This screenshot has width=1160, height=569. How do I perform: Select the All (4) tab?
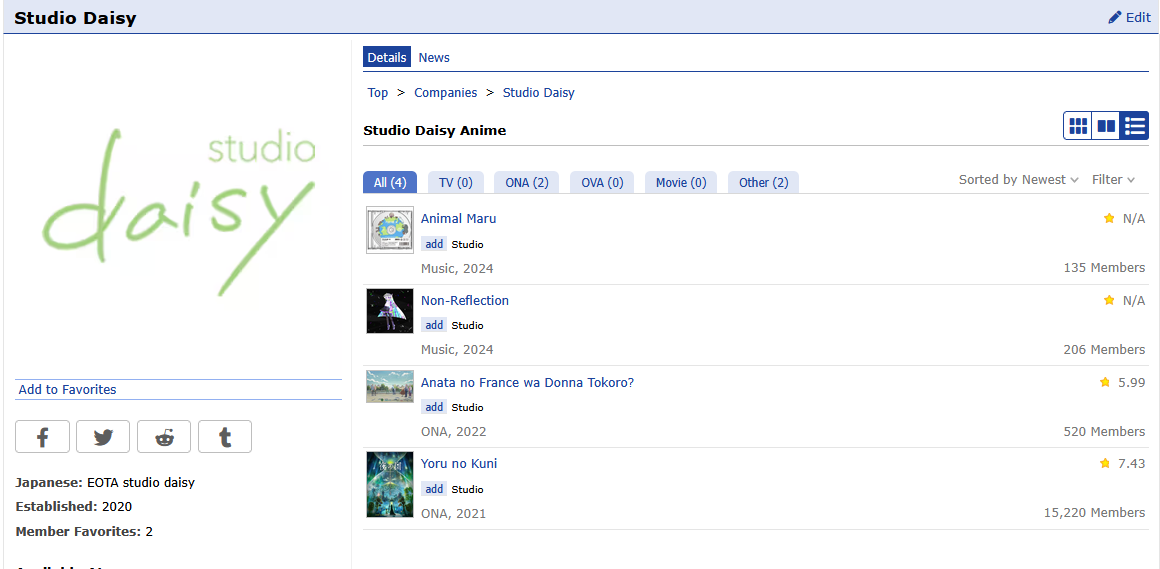[x=390, y=183]
